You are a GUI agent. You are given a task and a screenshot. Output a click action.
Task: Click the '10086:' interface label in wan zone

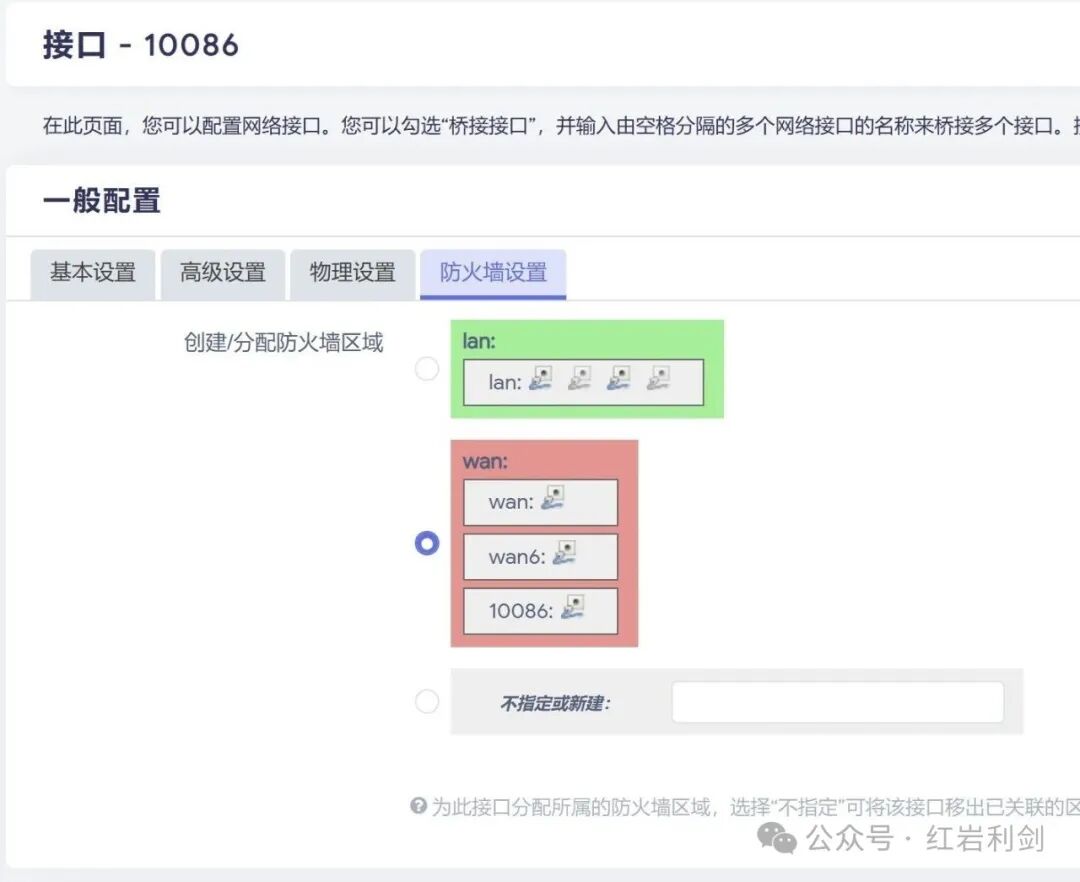click(521, 611)
